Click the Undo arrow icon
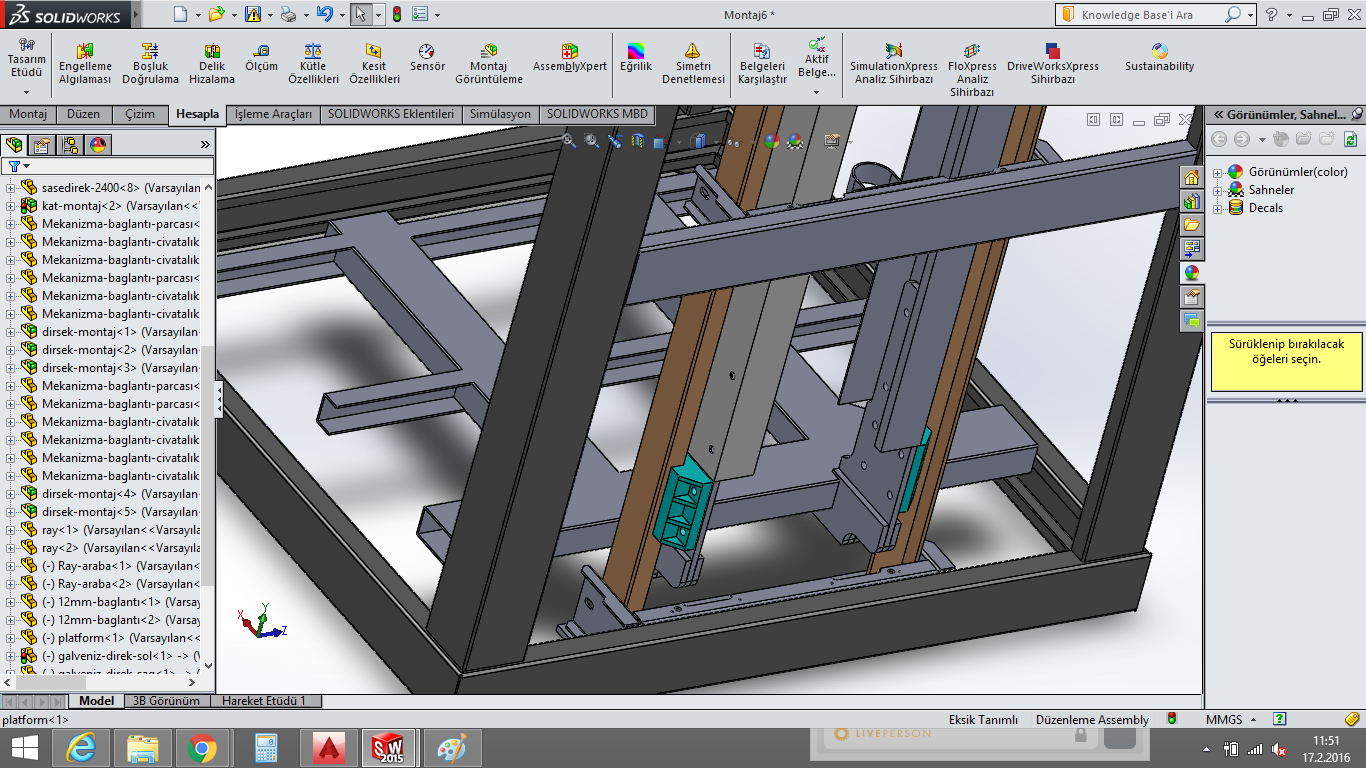This screenshot has width=1366, height=768. coord(323,14)
